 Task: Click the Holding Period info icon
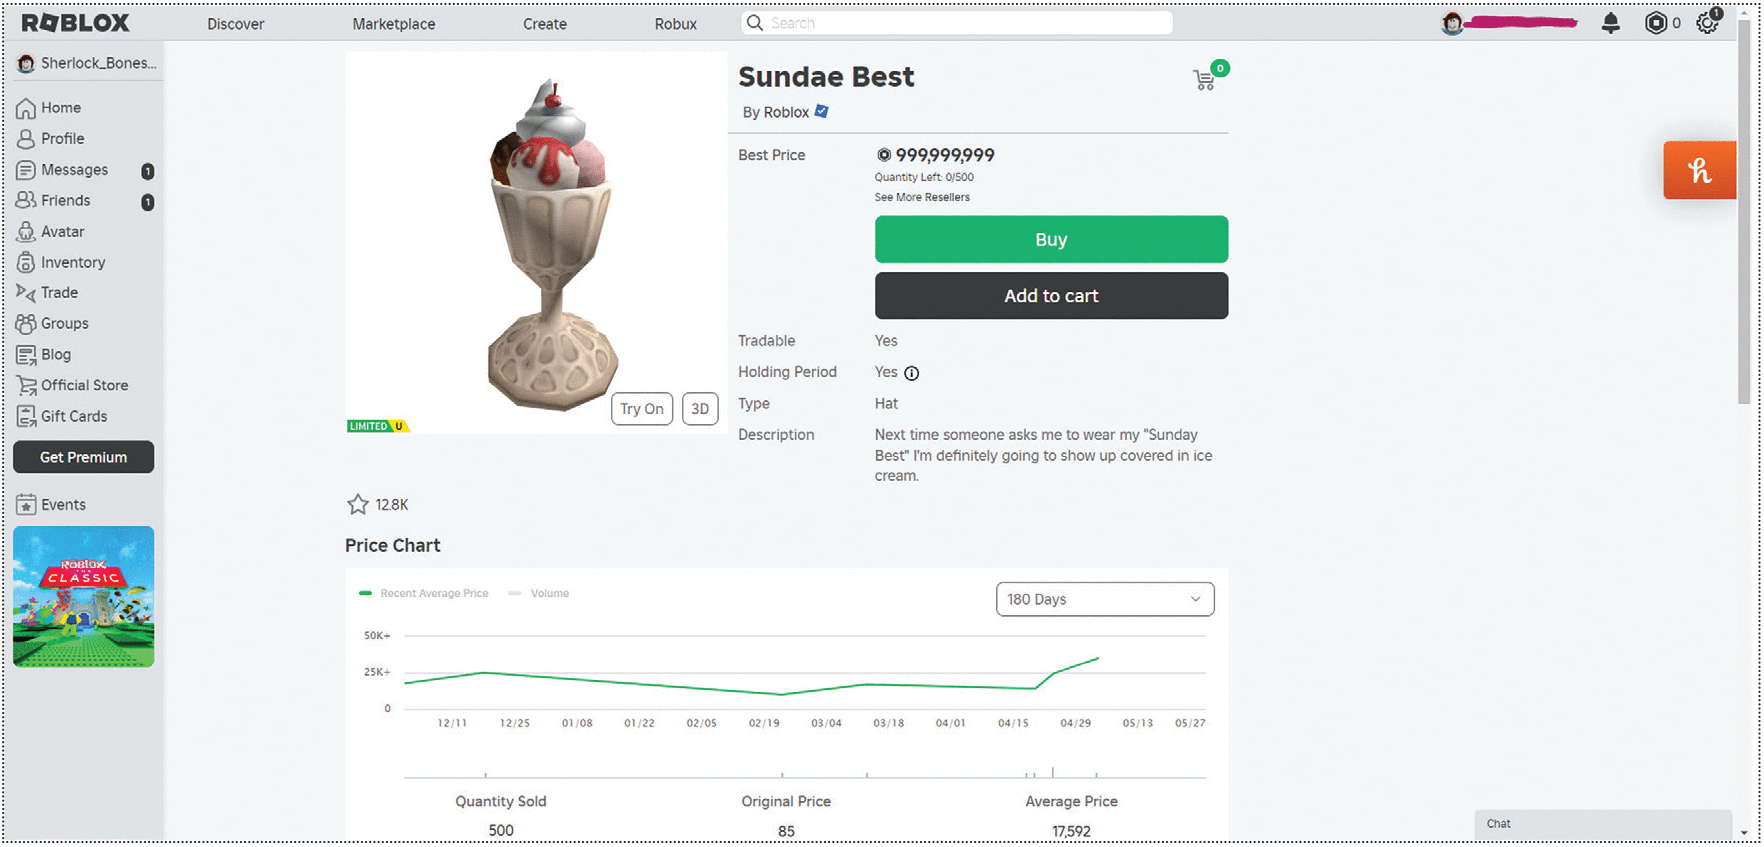912,373
